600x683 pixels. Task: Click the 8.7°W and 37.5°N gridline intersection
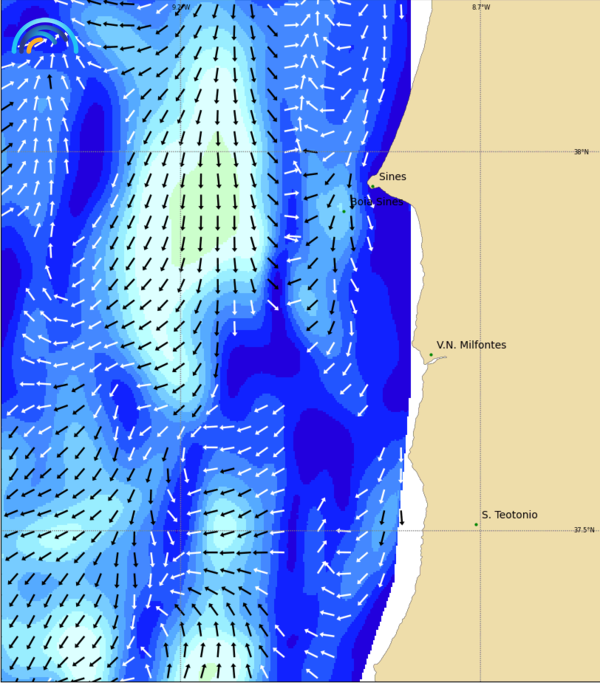click(480, 531)
